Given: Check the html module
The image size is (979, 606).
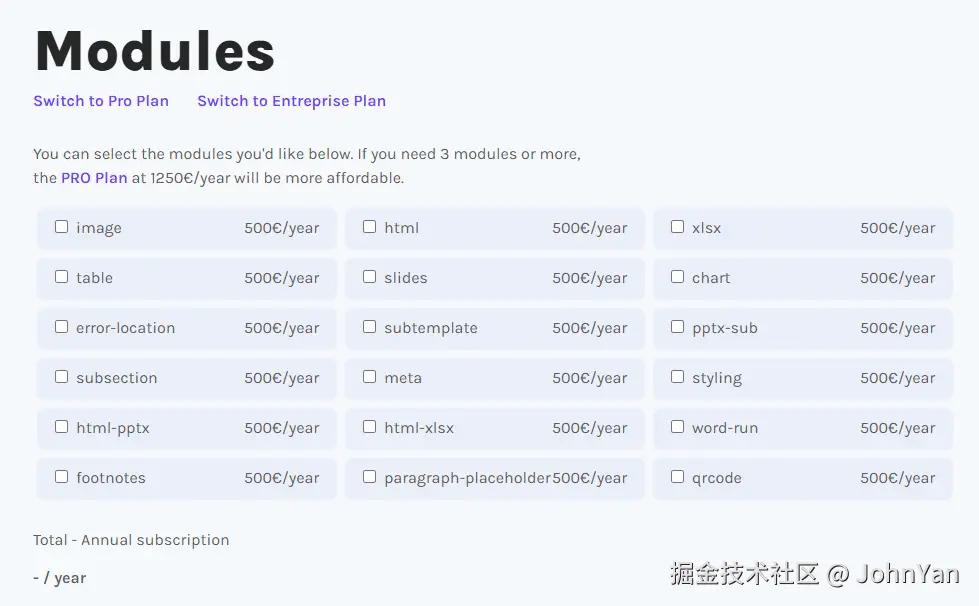Looking at the screenshot, I should (369, 227).
